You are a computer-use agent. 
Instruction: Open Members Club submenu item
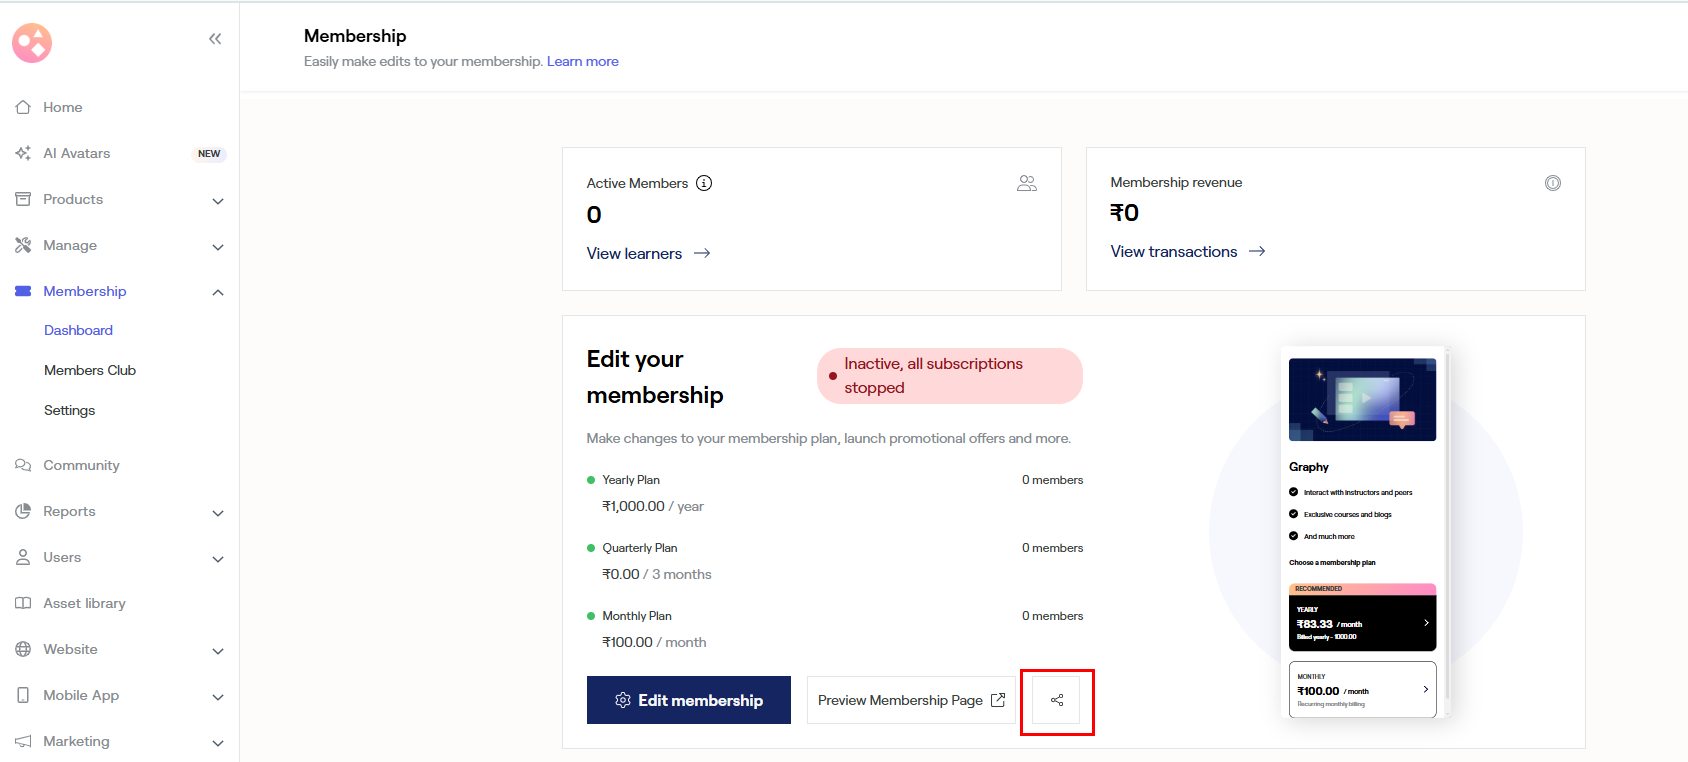pyautogui.click(x=90, y=370)
